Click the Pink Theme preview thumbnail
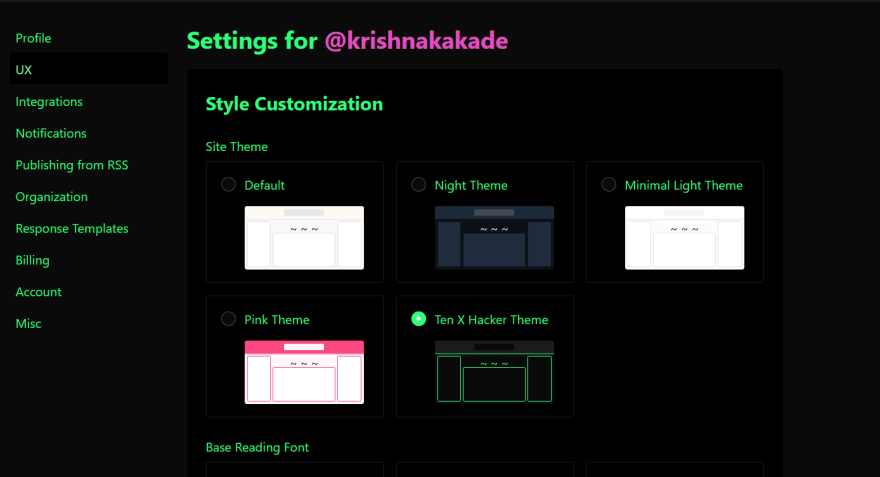This screenshot has height=477, width=880. coord(304,372)
